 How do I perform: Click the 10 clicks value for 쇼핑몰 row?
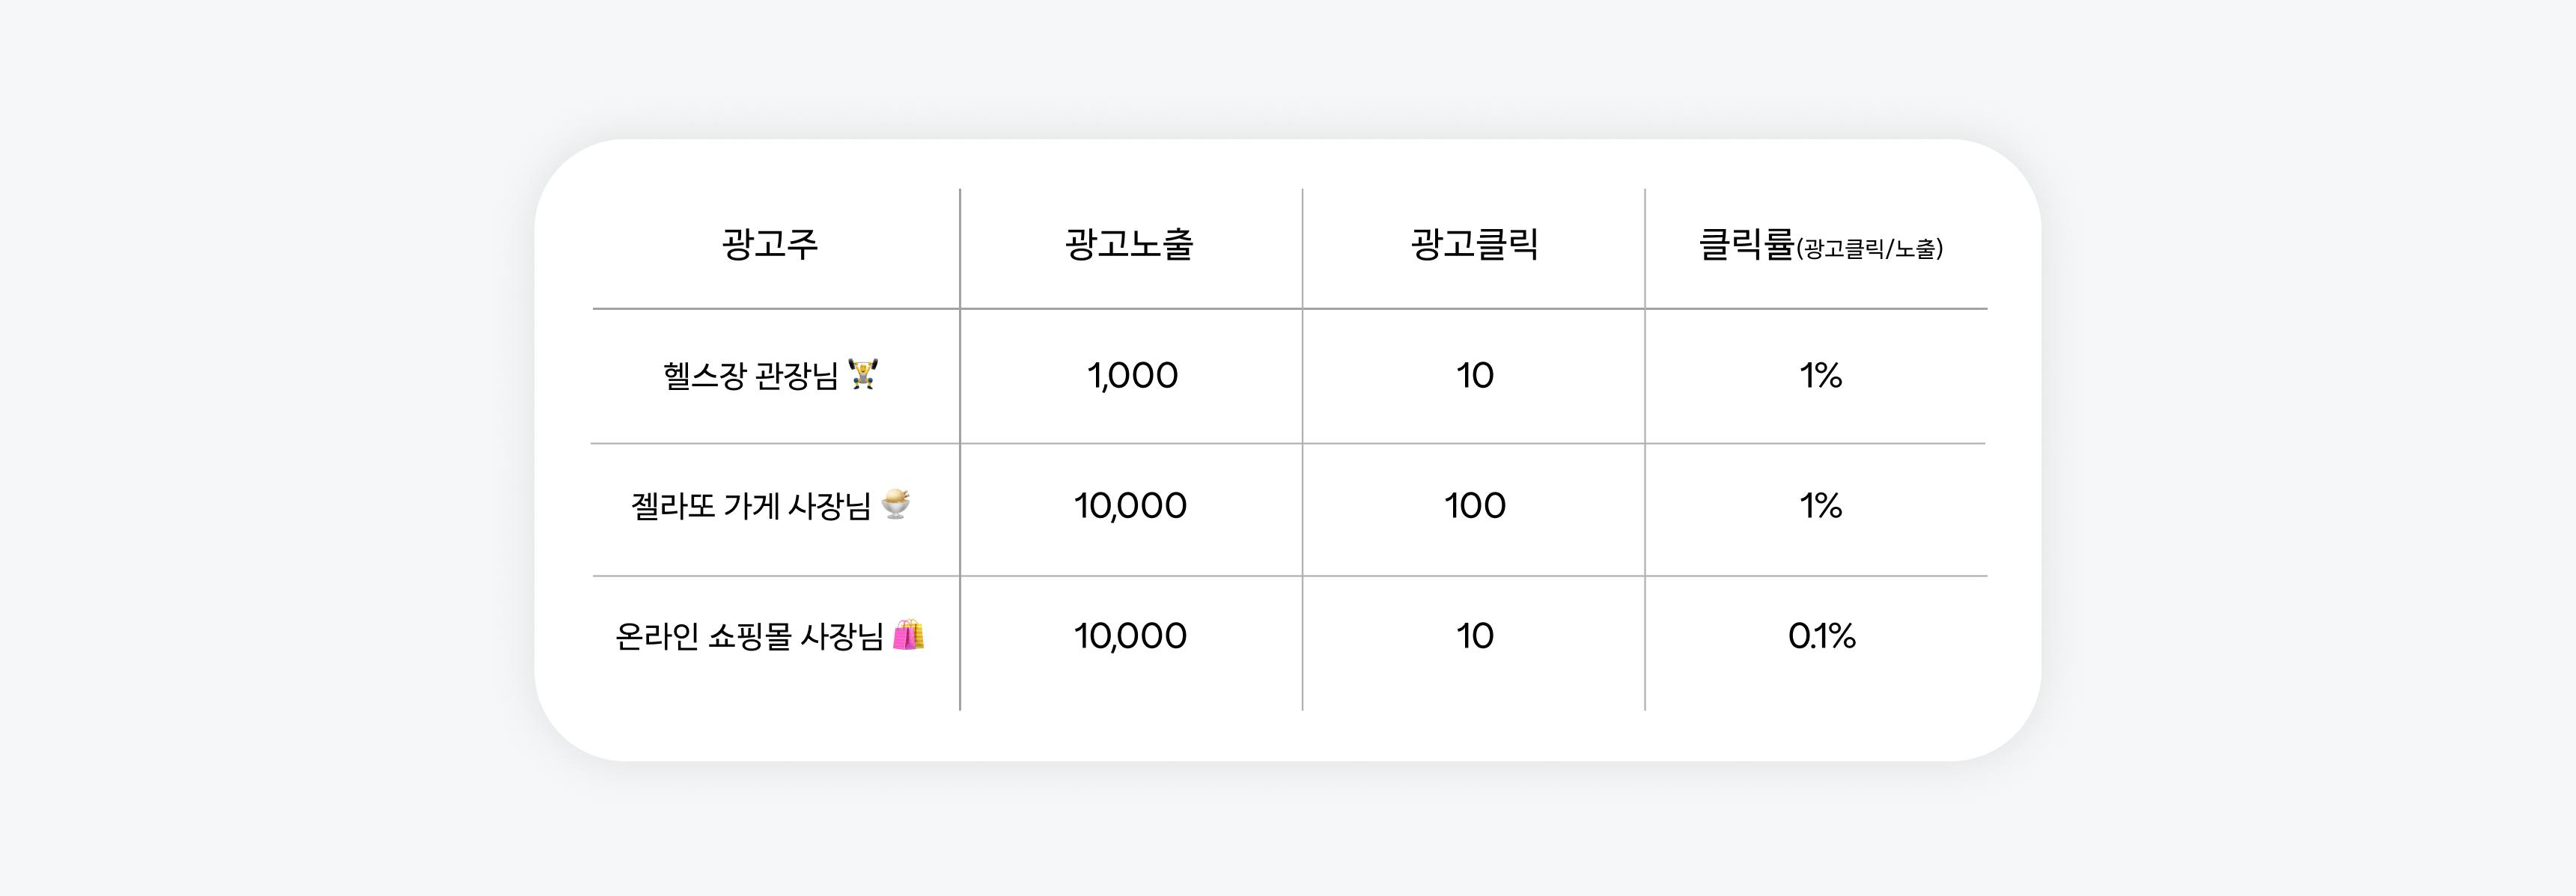click(x=1475, y=636)
